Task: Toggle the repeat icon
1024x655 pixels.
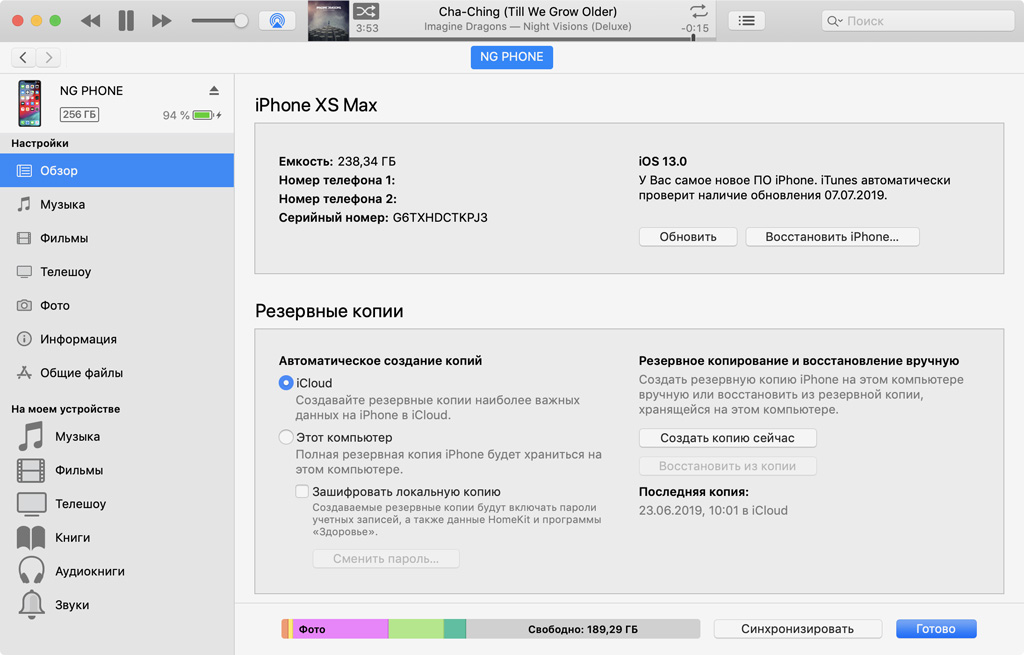Action: click(x=698, y=10)
